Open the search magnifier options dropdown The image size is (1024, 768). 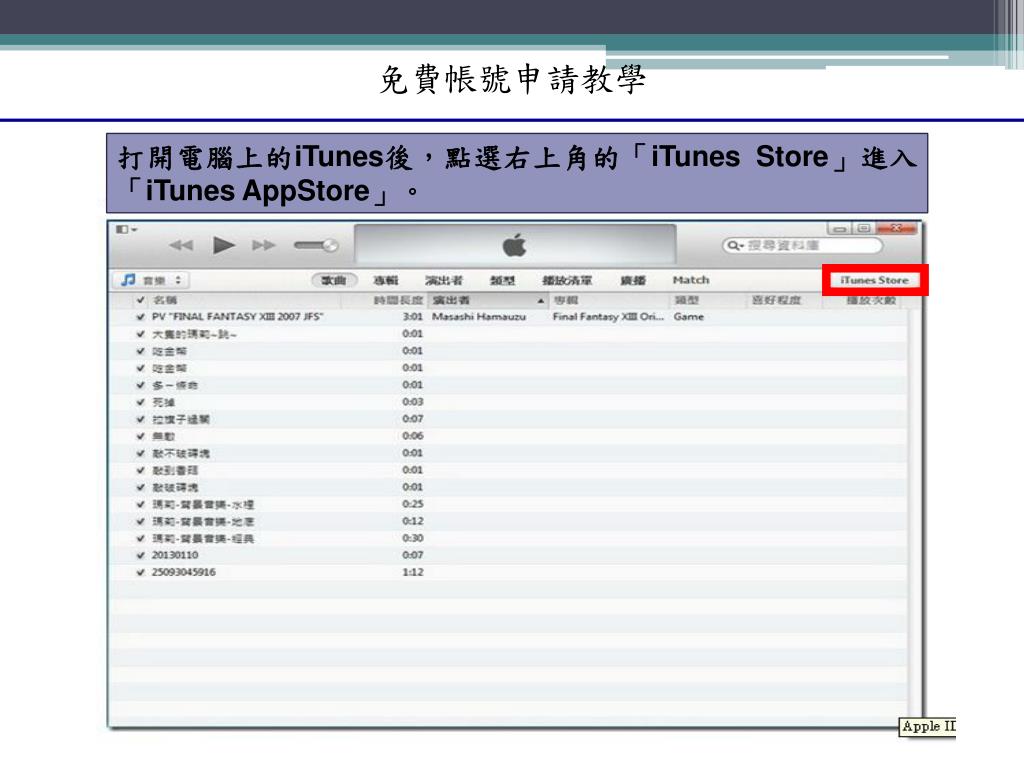pyautogui.click(x=736, y=246)
